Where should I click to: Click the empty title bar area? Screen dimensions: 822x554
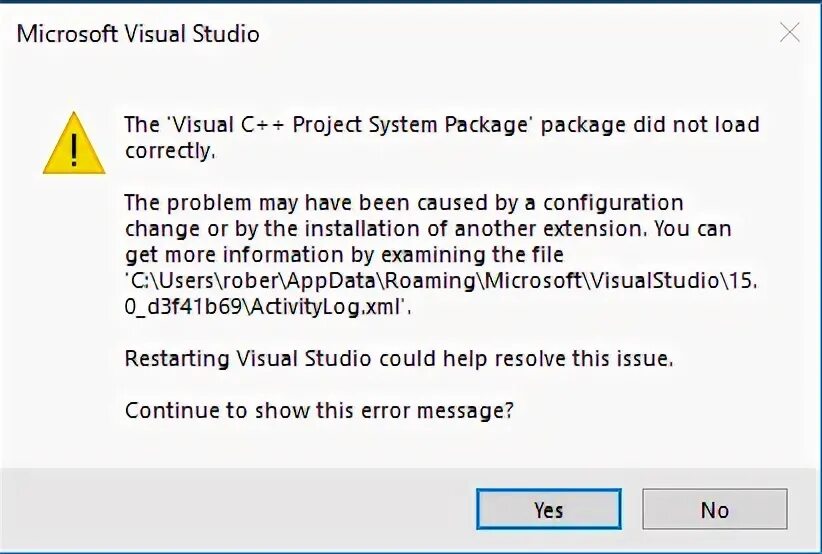coord(500,34)
